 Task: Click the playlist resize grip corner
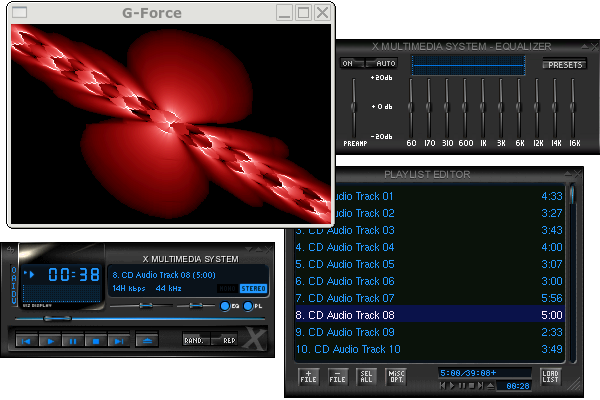point(574,385)
